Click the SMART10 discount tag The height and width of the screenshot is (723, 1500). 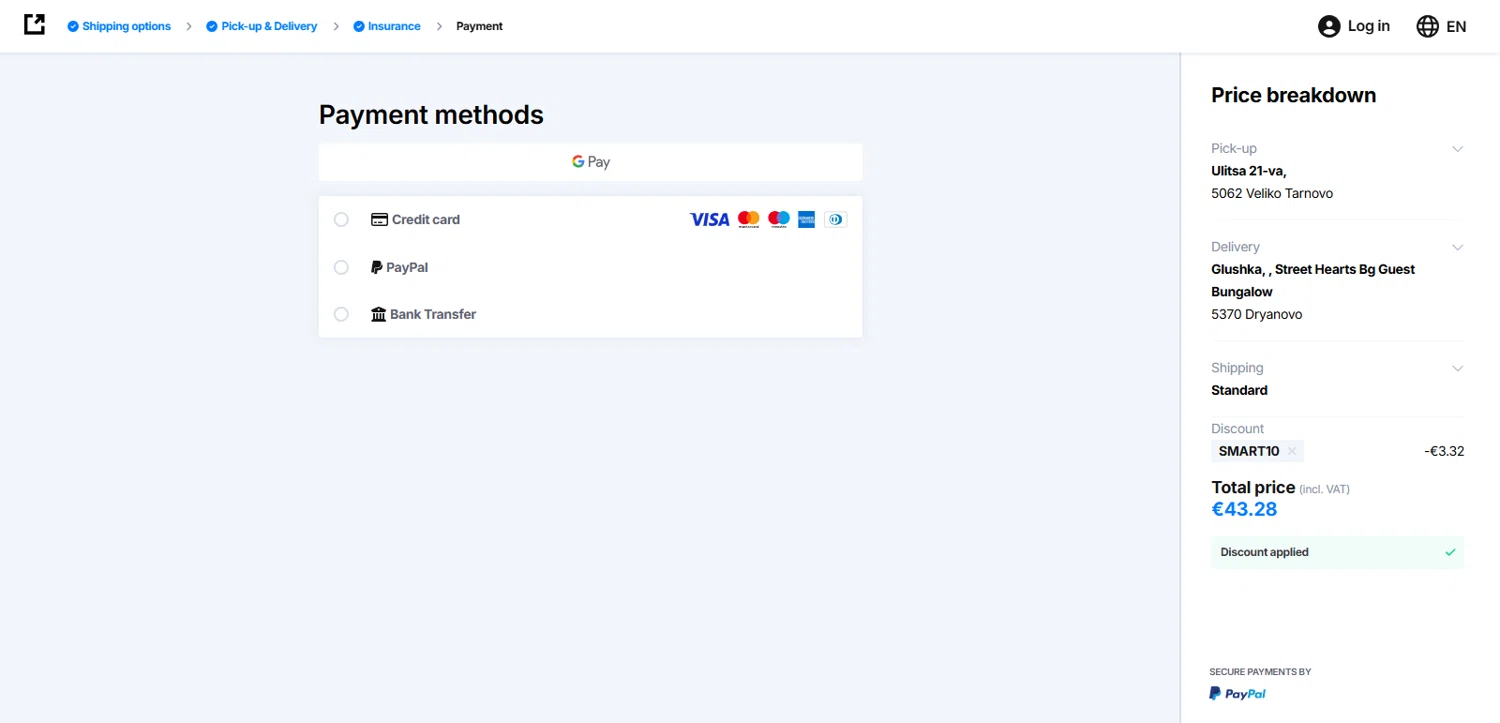tap(1257, 451)
